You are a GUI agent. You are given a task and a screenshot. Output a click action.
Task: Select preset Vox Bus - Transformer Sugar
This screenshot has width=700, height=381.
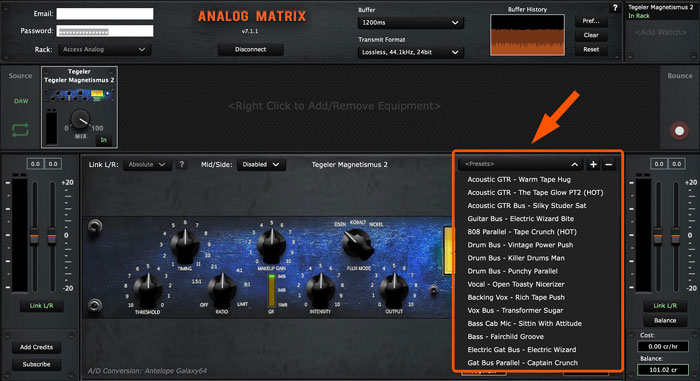pos(515,310)
